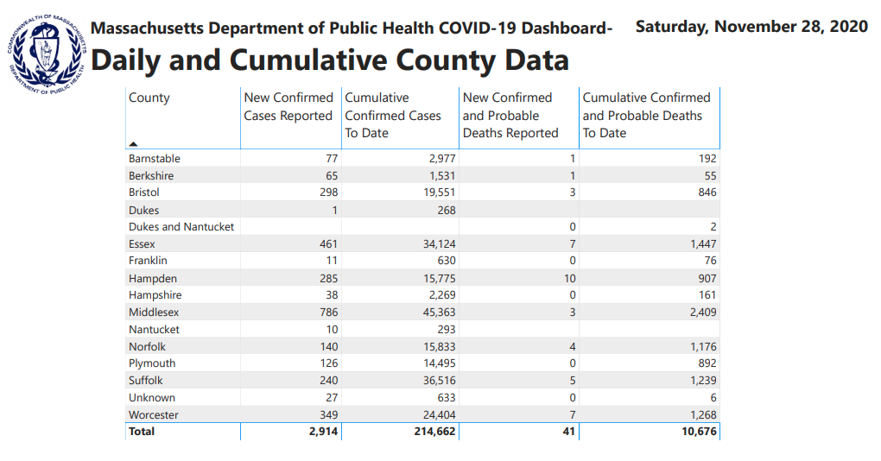
Task: Select the Worcester county row label
Action: 153,415
